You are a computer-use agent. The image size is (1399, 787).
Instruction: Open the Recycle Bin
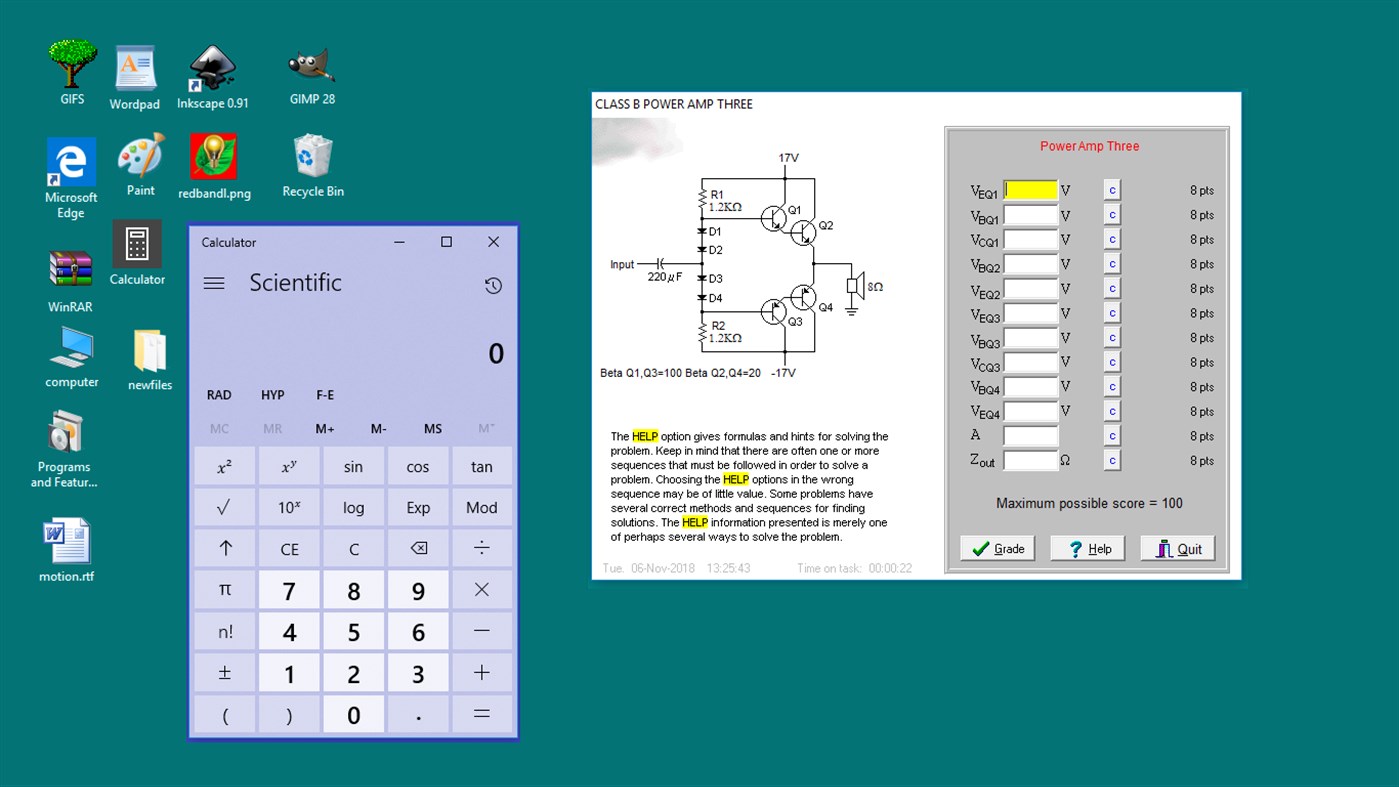[312, 160]
